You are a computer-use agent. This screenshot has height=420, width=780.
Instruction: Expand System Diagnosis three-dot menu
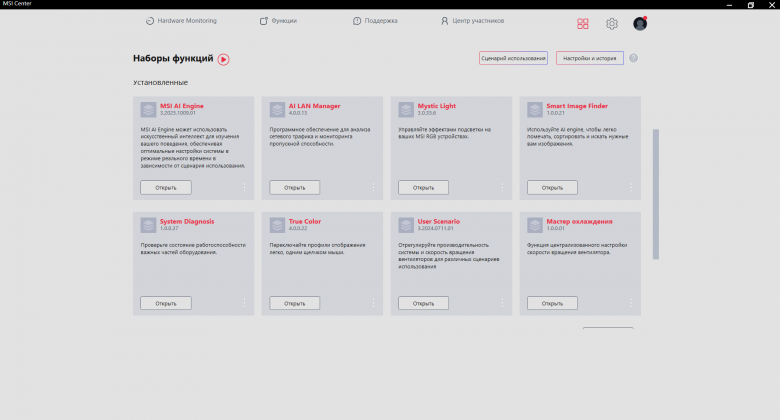point(244,303)
